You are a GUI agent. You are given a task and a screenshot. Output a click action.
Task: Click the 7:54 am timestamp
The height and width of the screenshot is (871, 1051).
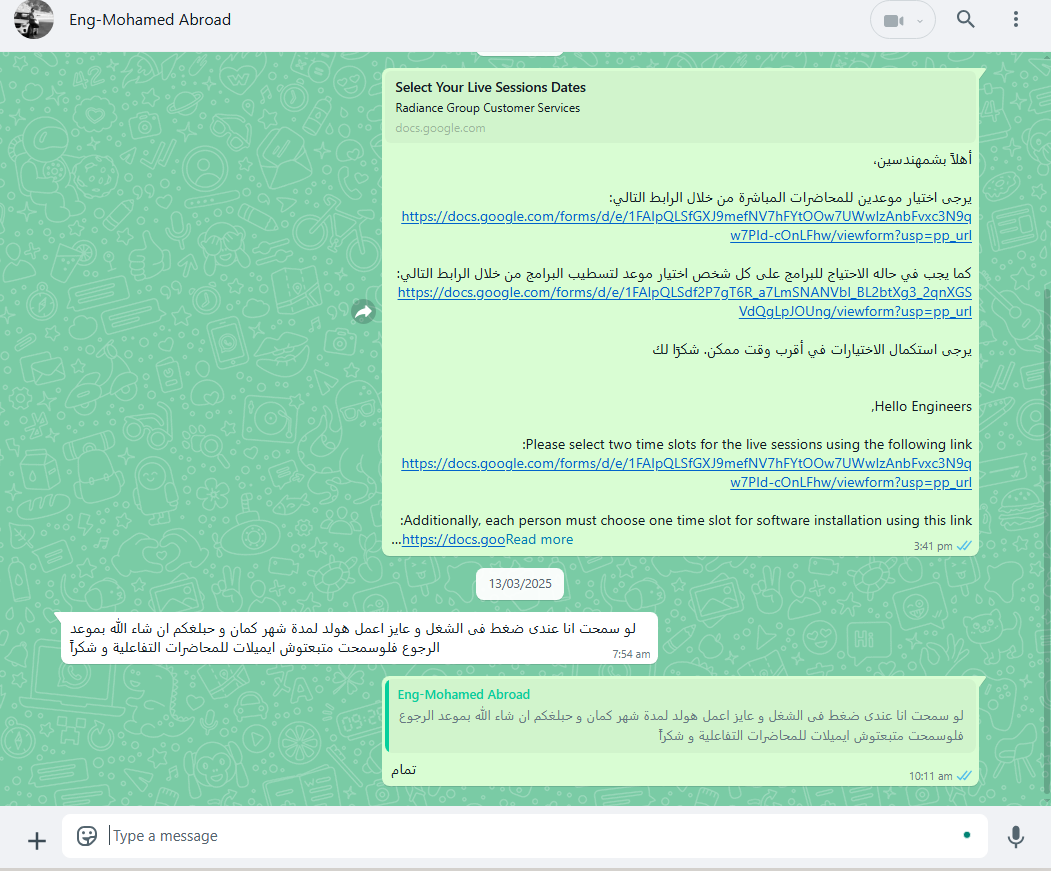click(x=631, y=654)
